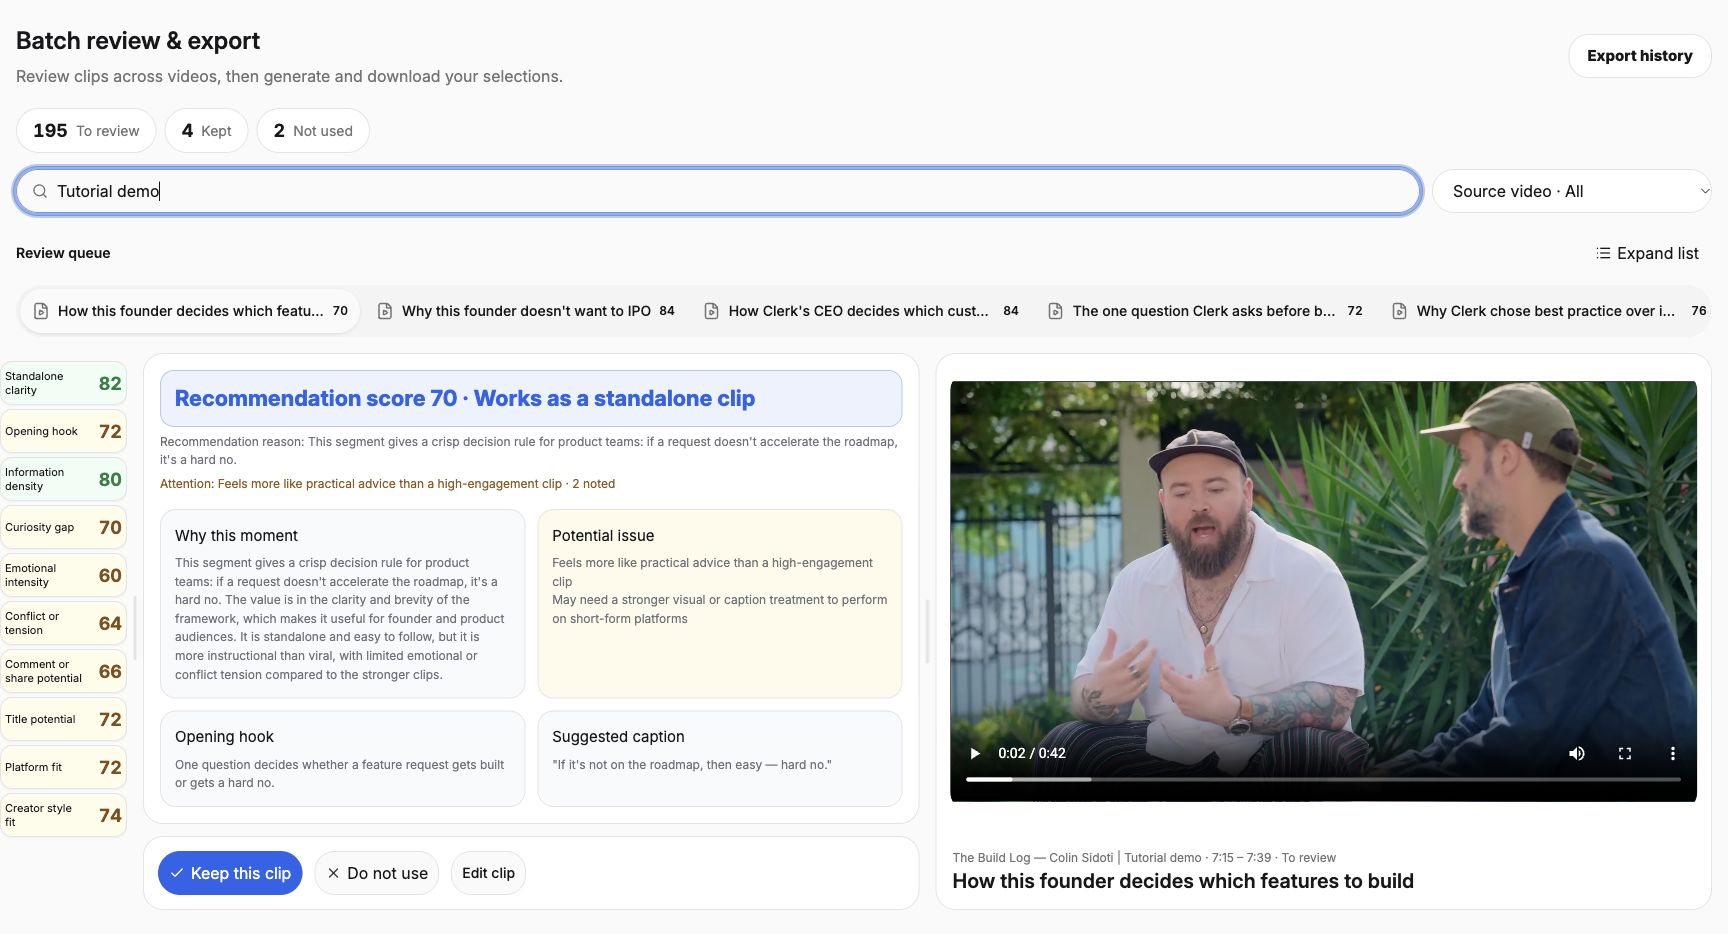Select queue clip 'Why this founder doesn't want to IPO'
The width and height of the screenshot is (1728, 934).
(x=526, y=311)
